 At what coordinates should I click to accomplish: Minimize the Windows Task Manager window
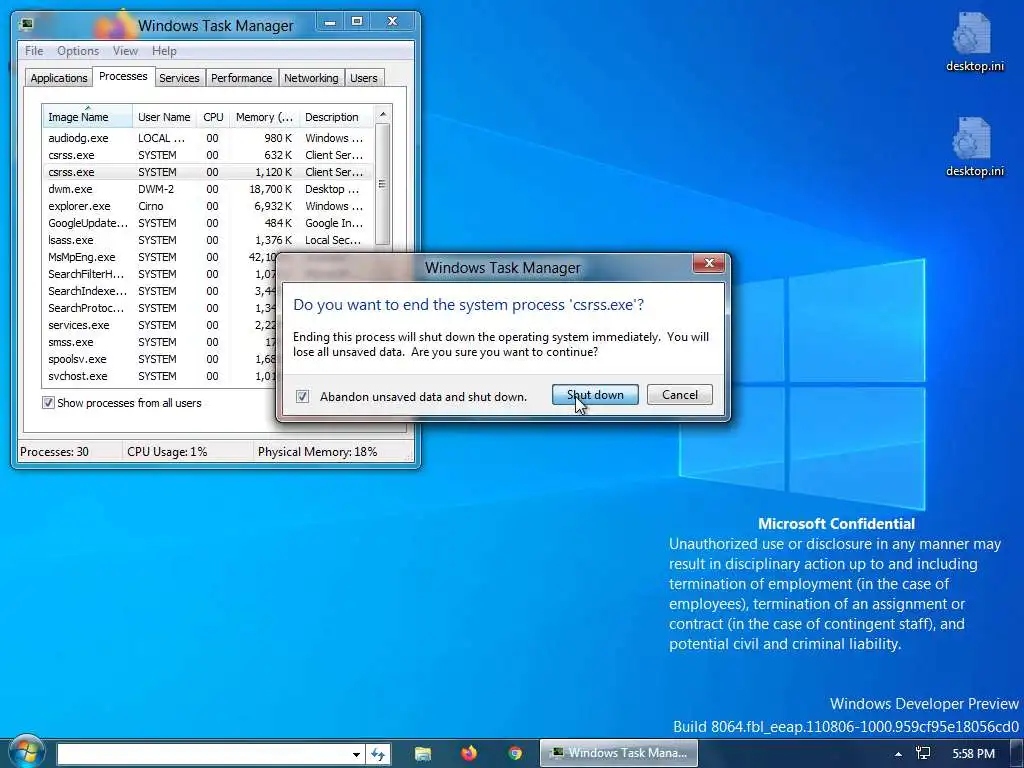(330, 22)
